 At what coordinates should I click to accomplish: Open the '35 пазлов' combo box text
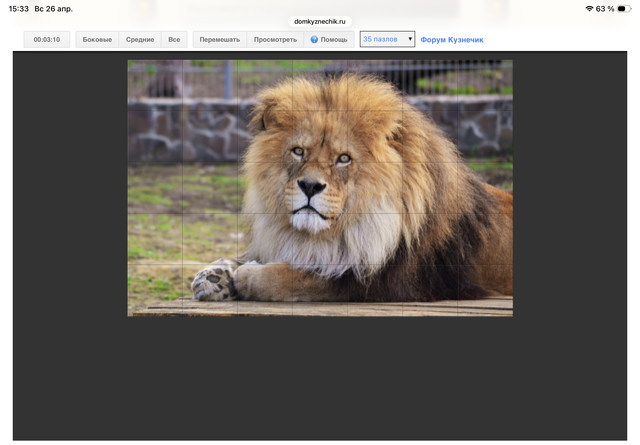381,39
